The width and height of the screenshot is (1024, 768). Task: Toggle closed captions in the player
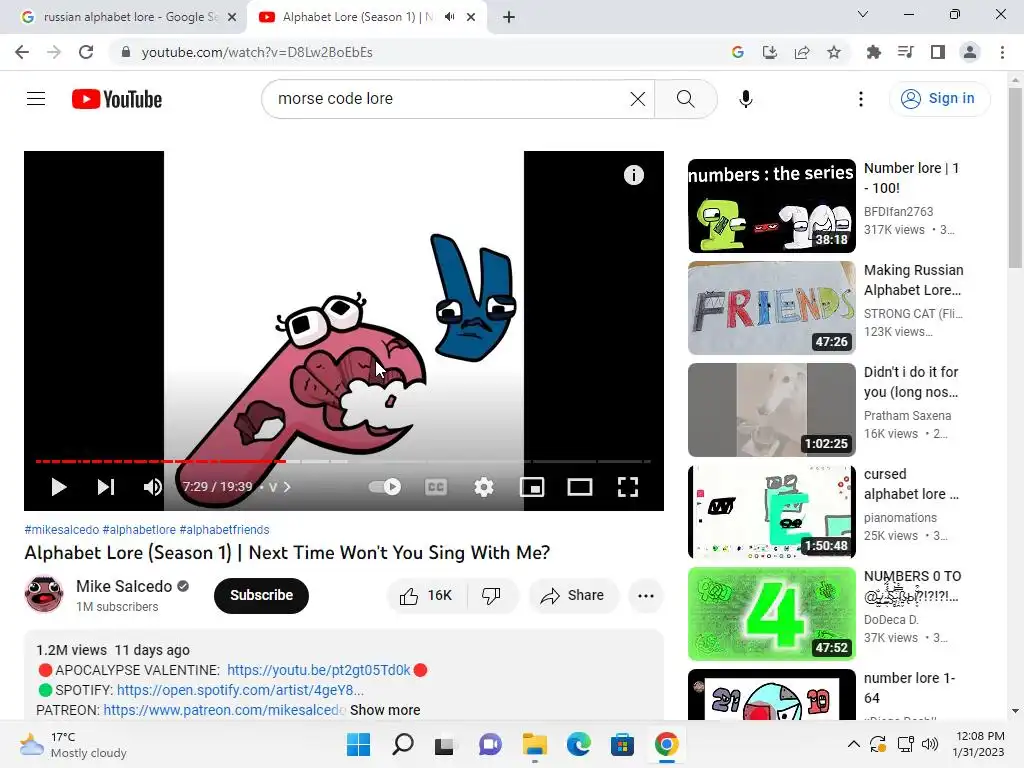pos(436,487)
